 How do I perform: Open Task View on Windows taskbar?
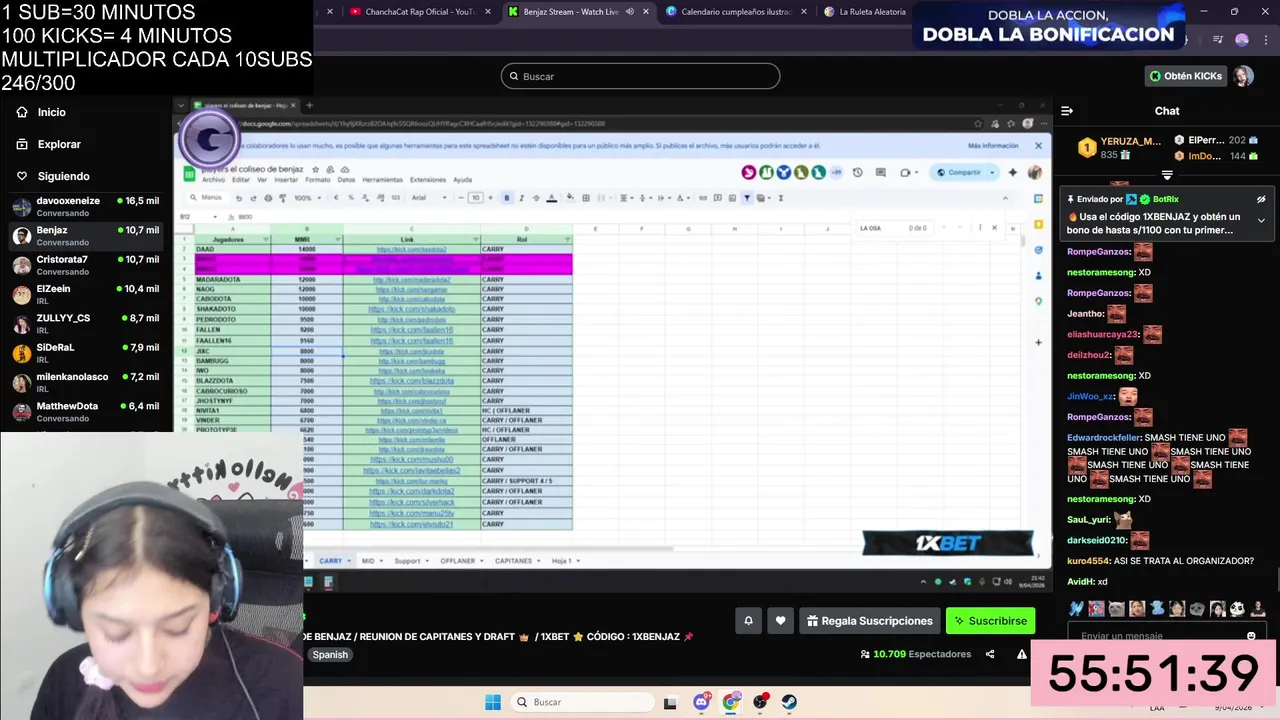671,702
